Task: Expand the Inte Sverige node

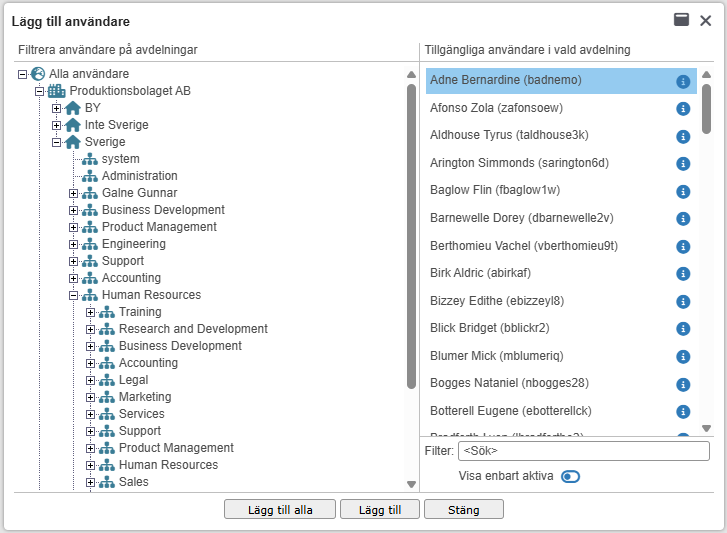Action: 57,125
